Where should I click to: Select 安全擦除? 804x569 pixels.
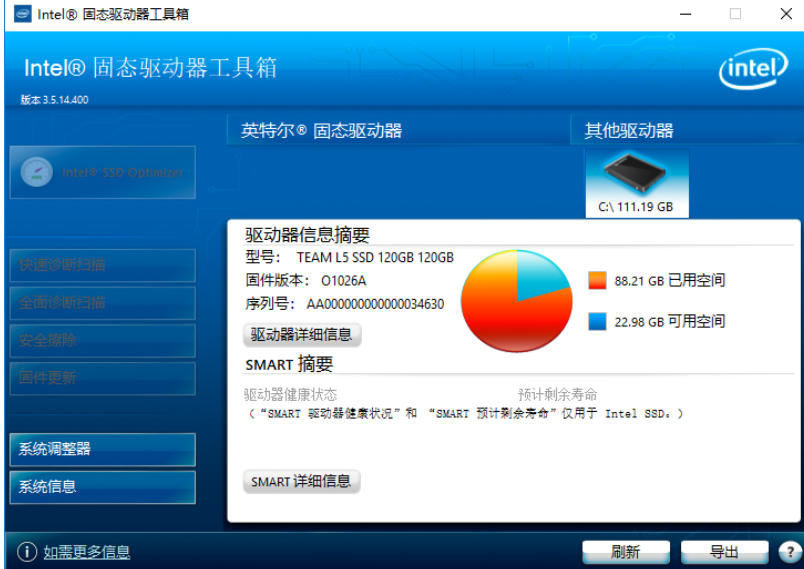point(103,340)
